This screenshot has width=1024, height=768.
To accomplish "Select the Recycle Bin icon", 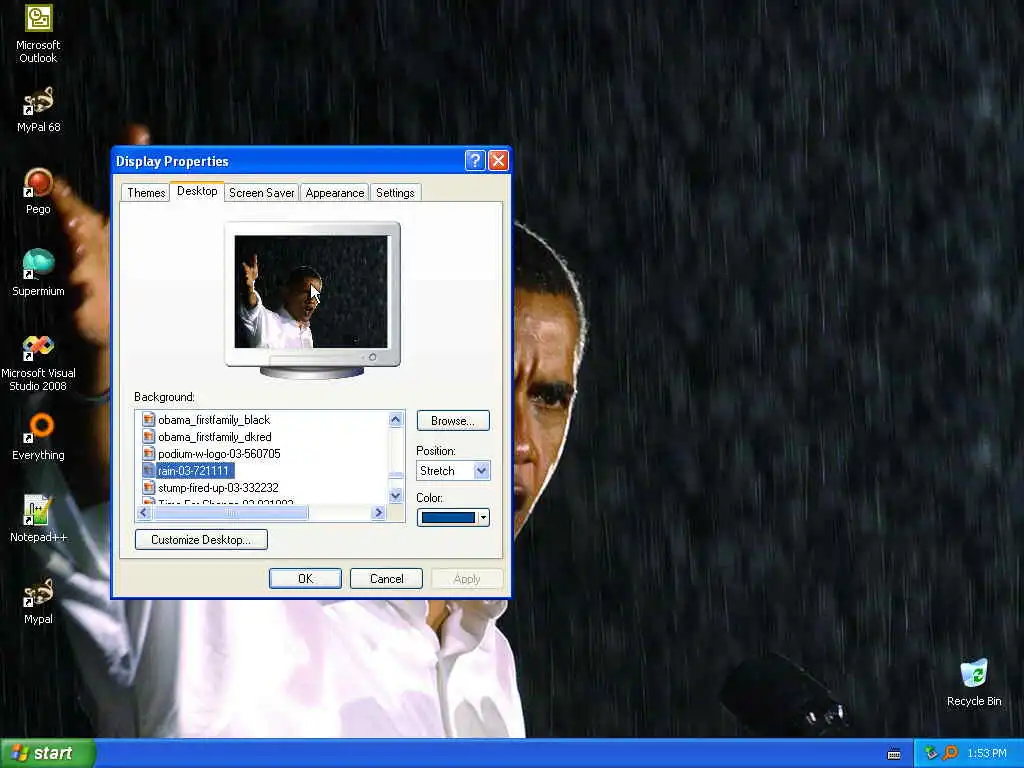I will [x=974, y=682].
